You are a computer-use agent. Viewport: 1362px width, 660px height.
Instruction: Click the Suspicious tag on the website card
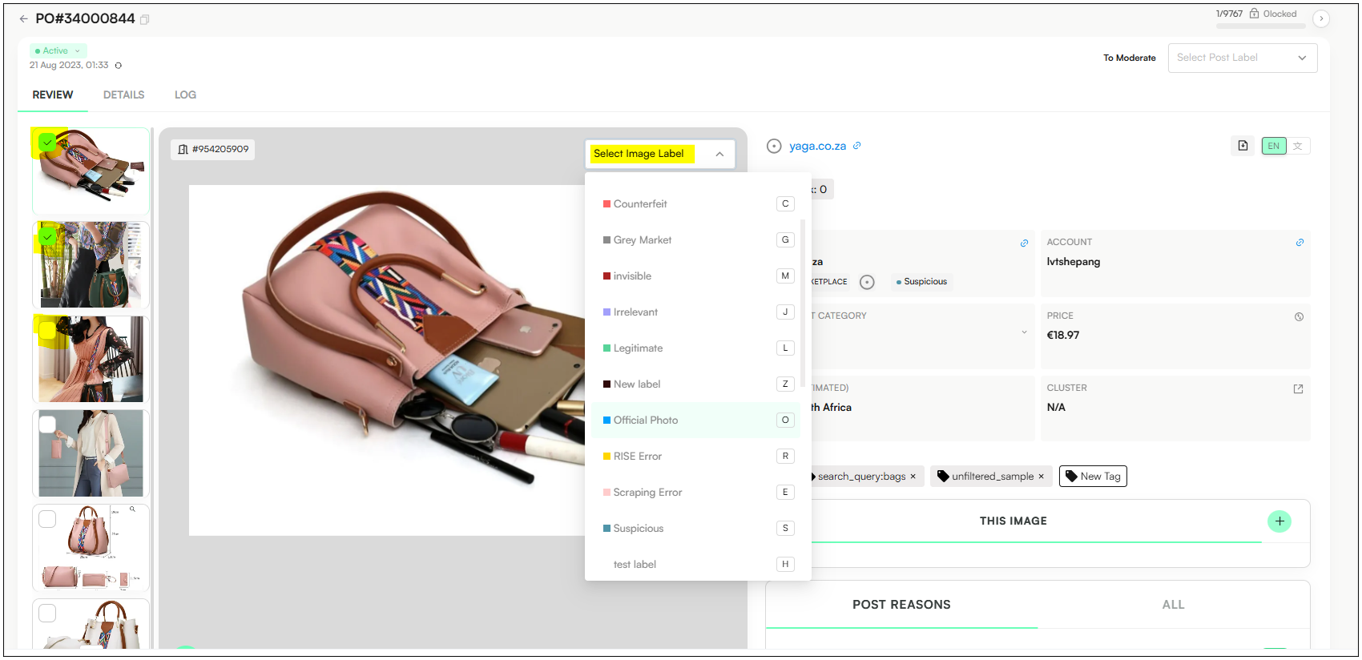922,282
